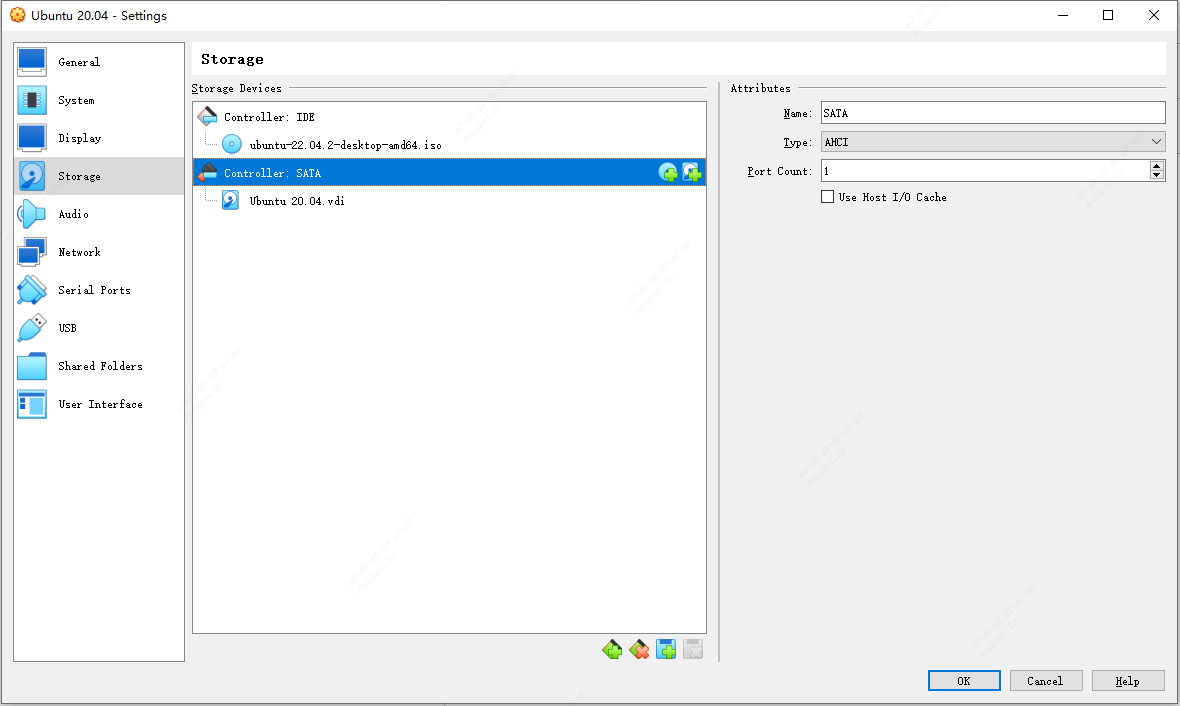This screenshot has height=706, width=1180.
Task: Confirm settings with OK button
Action: click(x=964, y=680)
